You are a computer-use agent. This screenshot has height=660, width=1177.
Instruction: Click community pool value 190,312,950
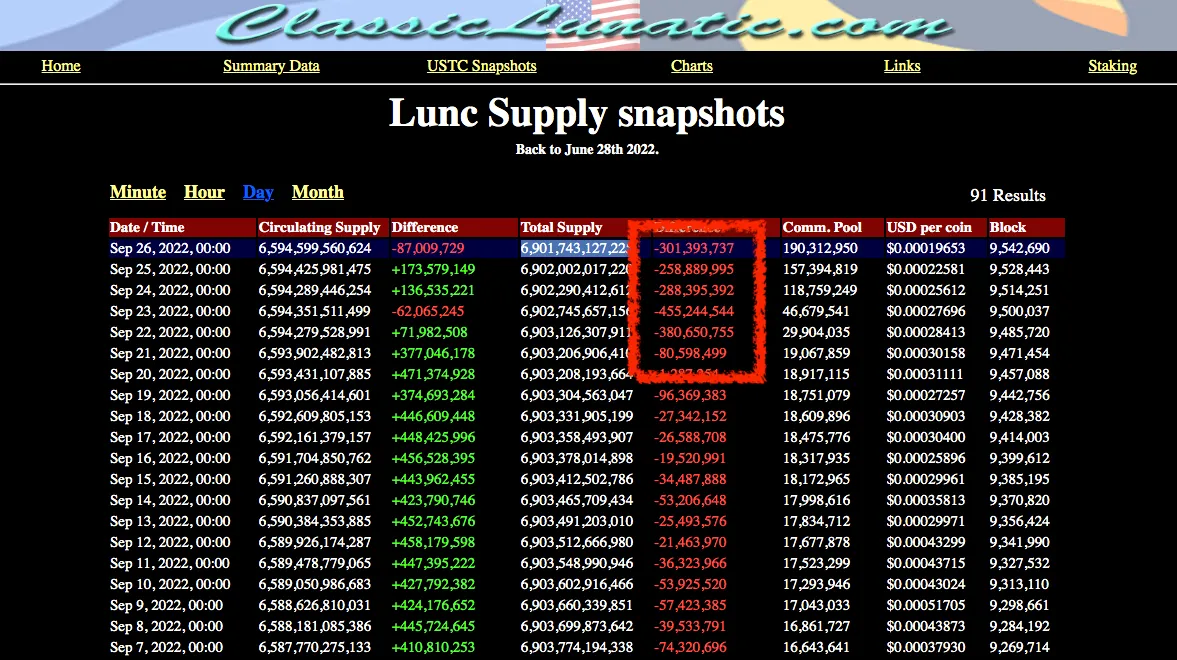coord(820,249)
